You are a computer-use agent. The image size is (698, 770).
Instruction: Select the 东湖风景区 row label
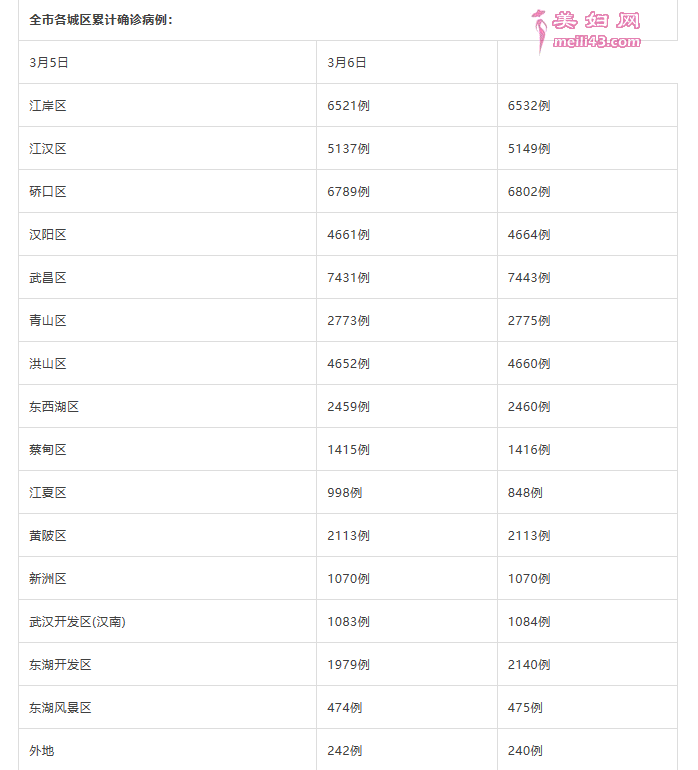click(60, 708)
